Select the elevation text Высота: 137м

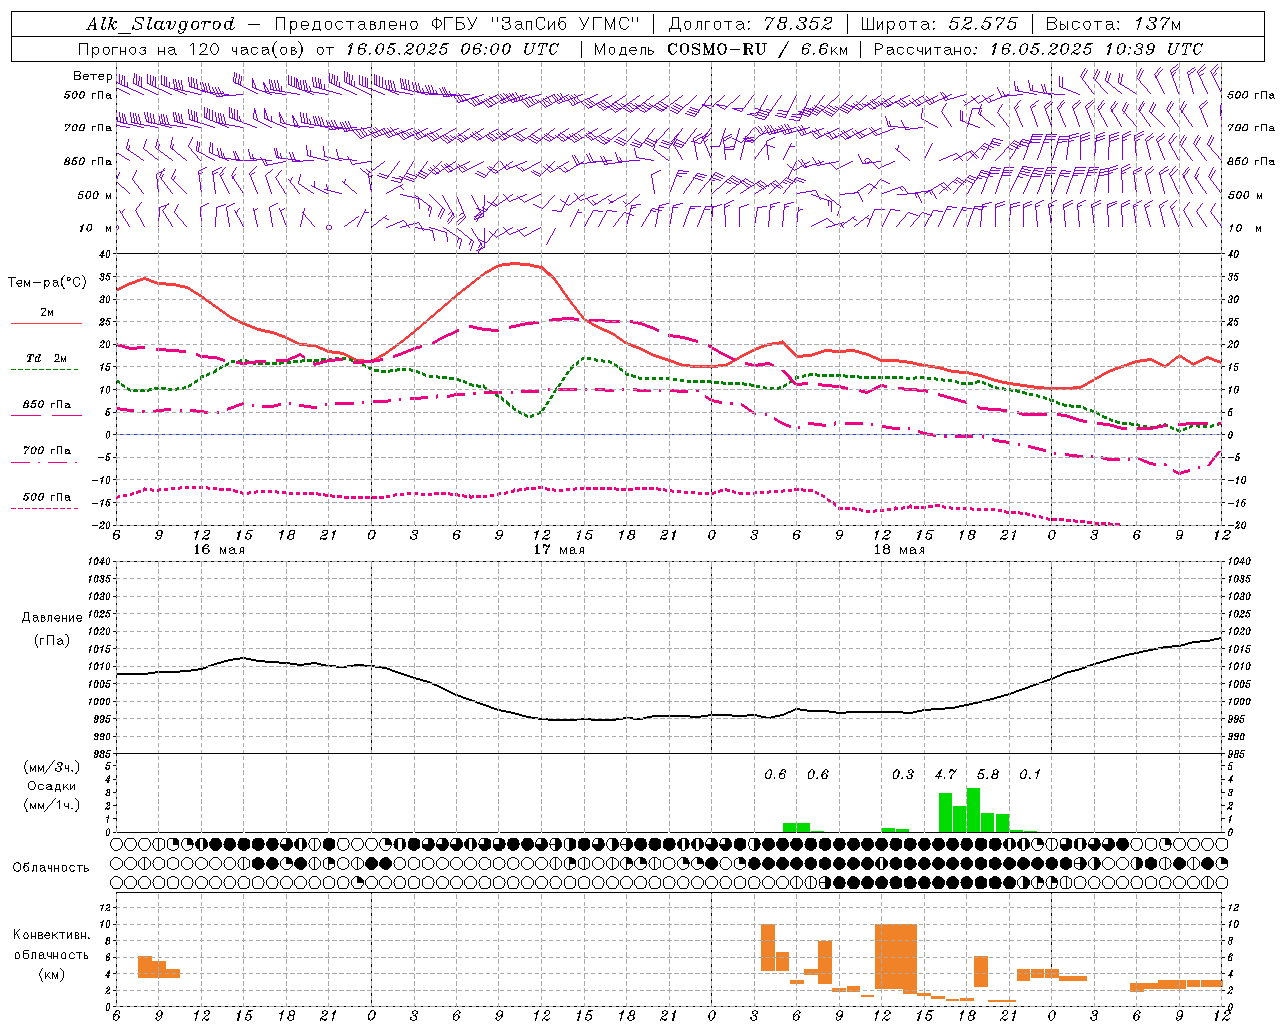(1113, 25)
